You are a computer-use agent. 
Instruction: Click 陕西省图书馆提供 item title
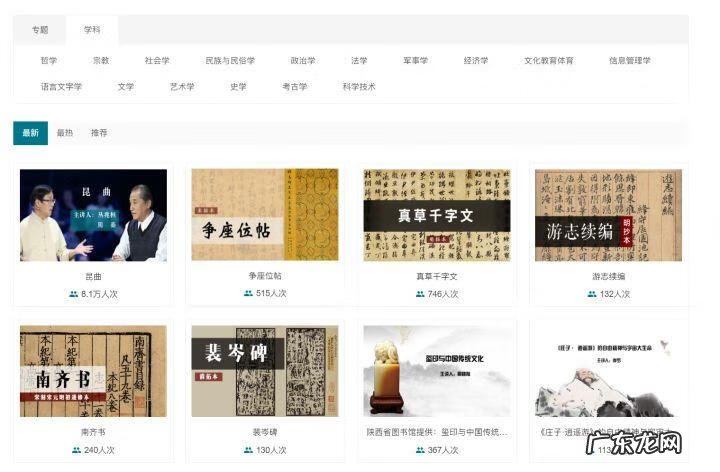point(437,432)
